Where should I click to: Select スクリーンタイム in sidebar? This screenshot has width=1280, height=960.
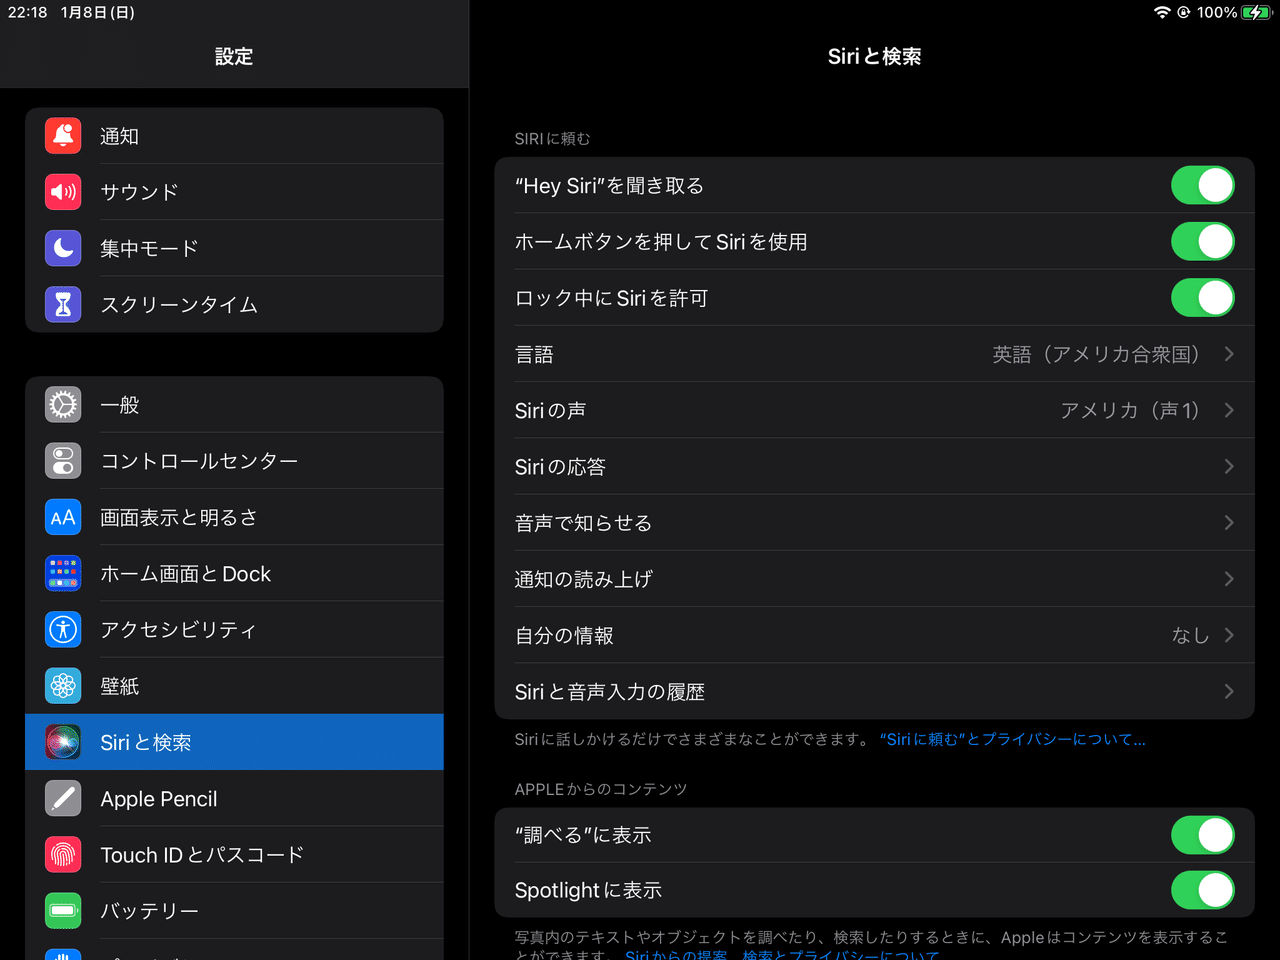click(x=234, y=304)
